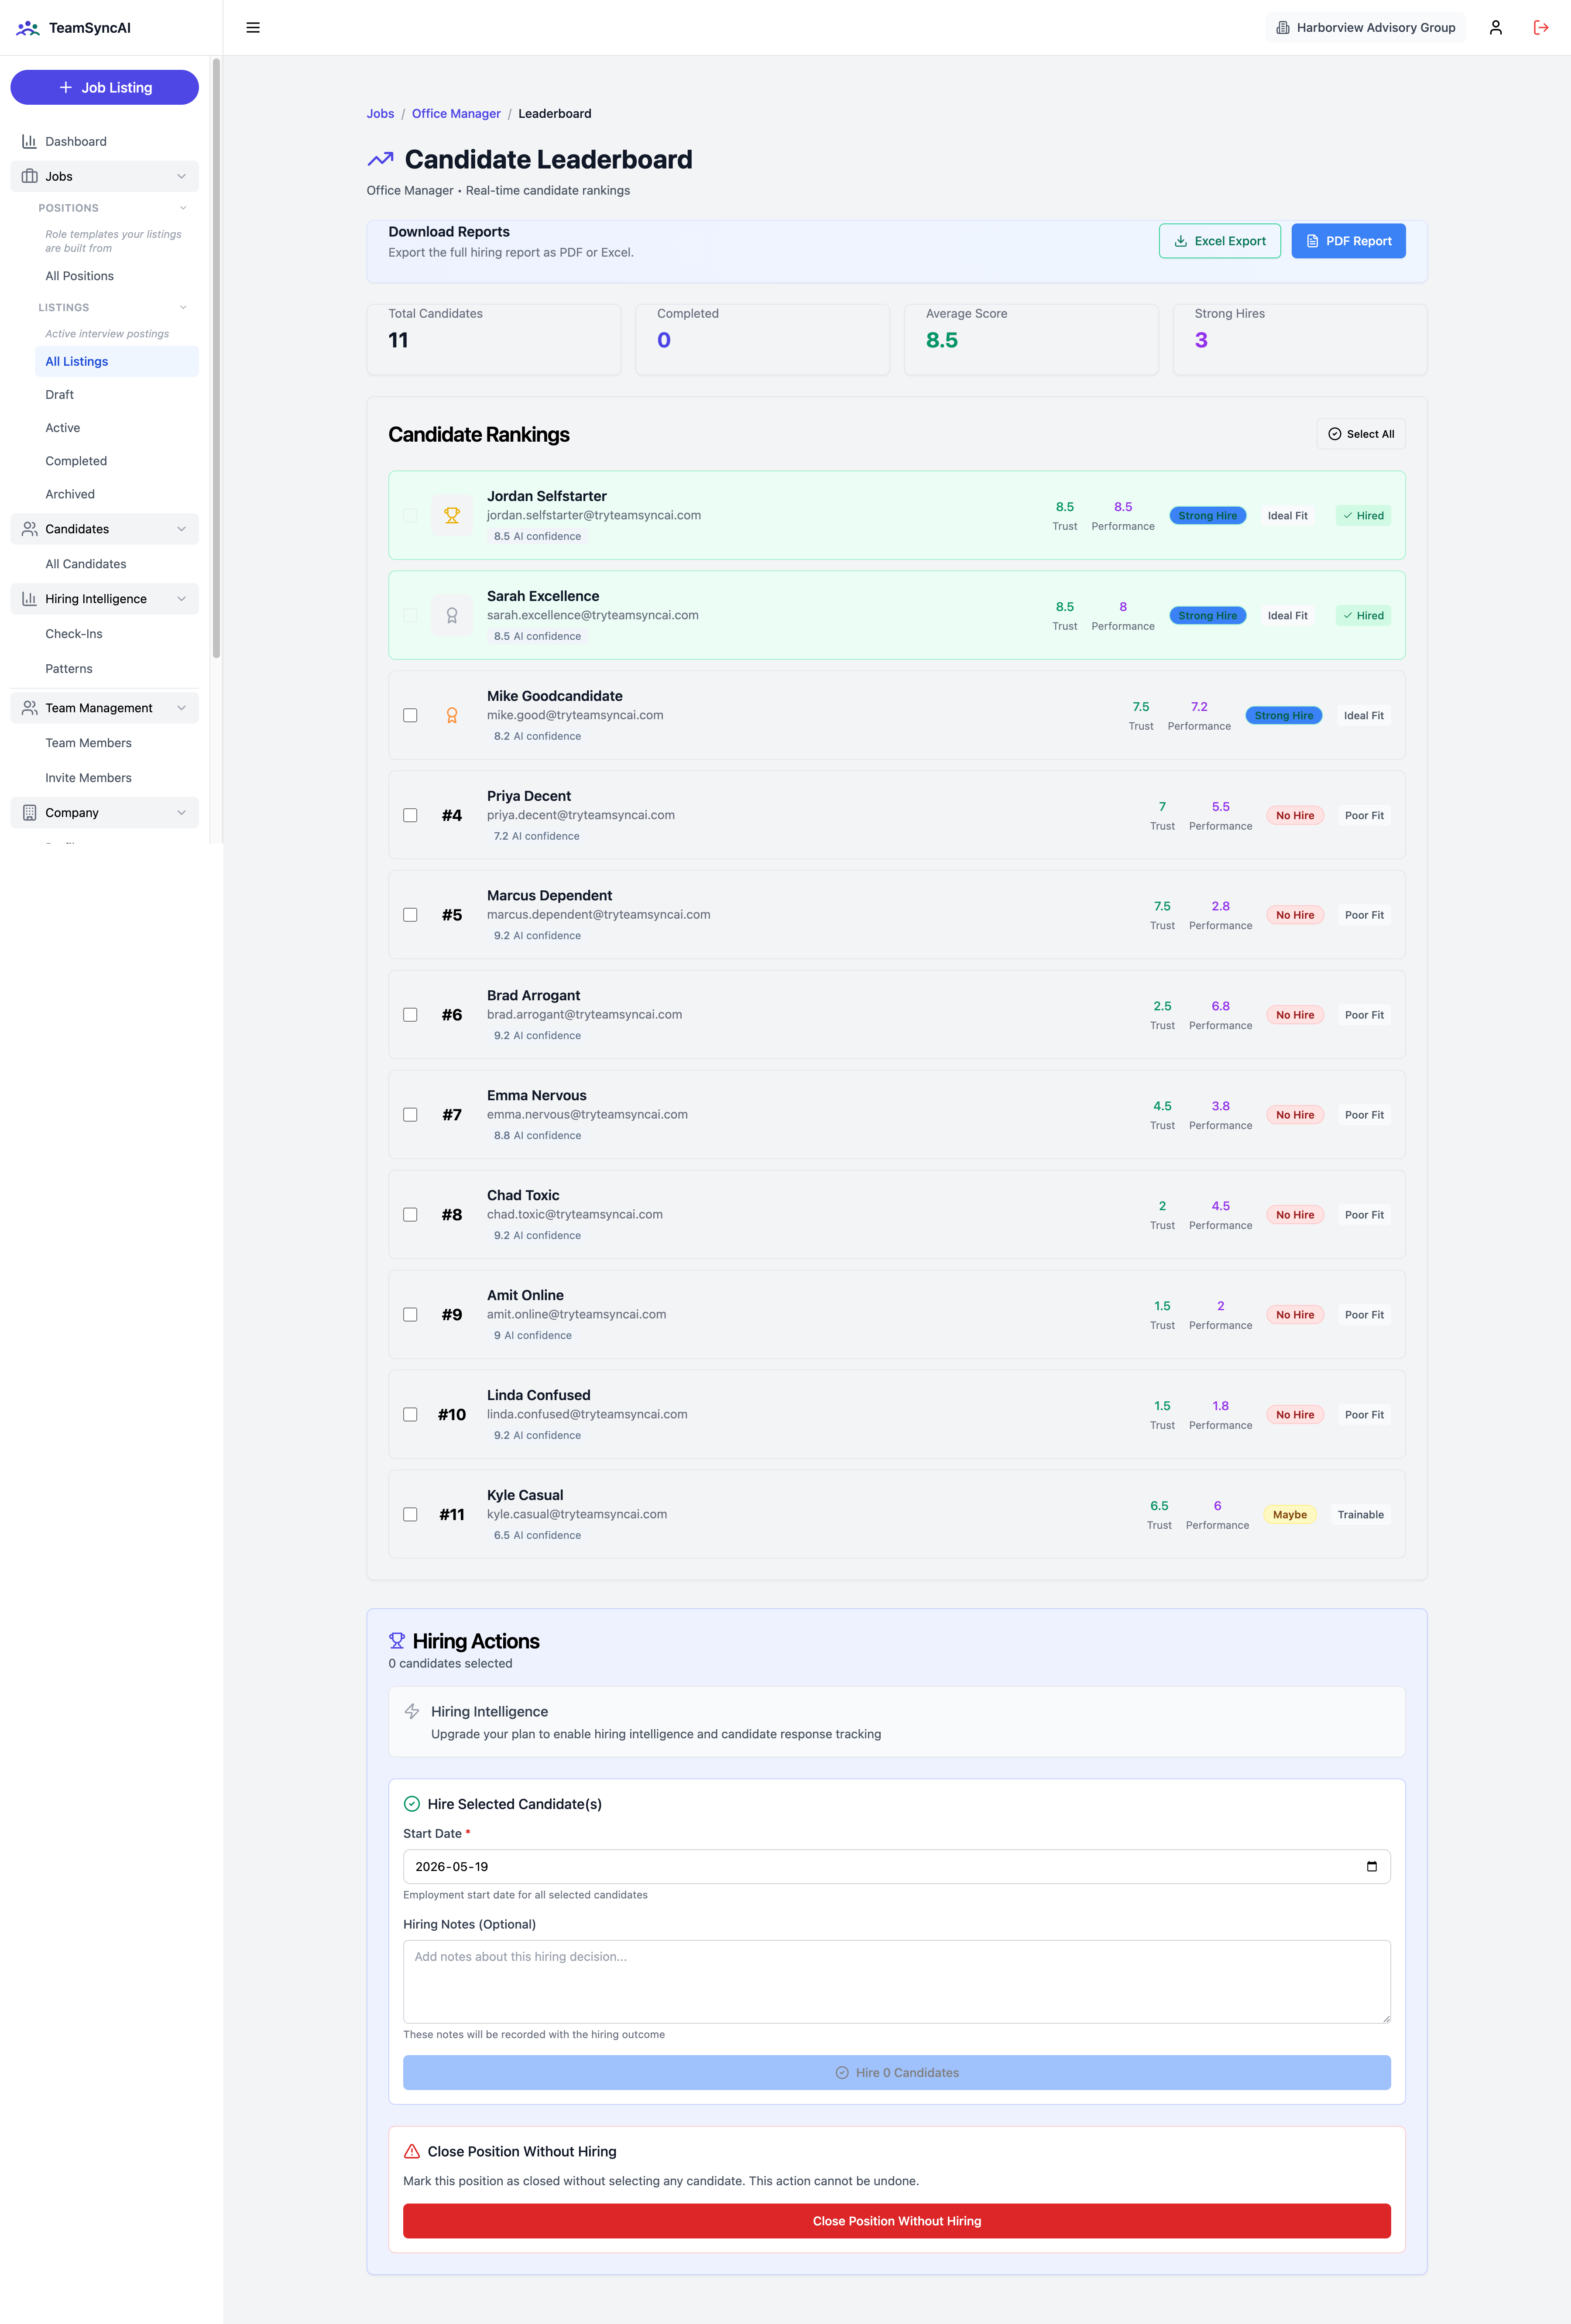Click the TeamSyncAI logo icon
The image size is (1571, 2324).
click(28, 28)
